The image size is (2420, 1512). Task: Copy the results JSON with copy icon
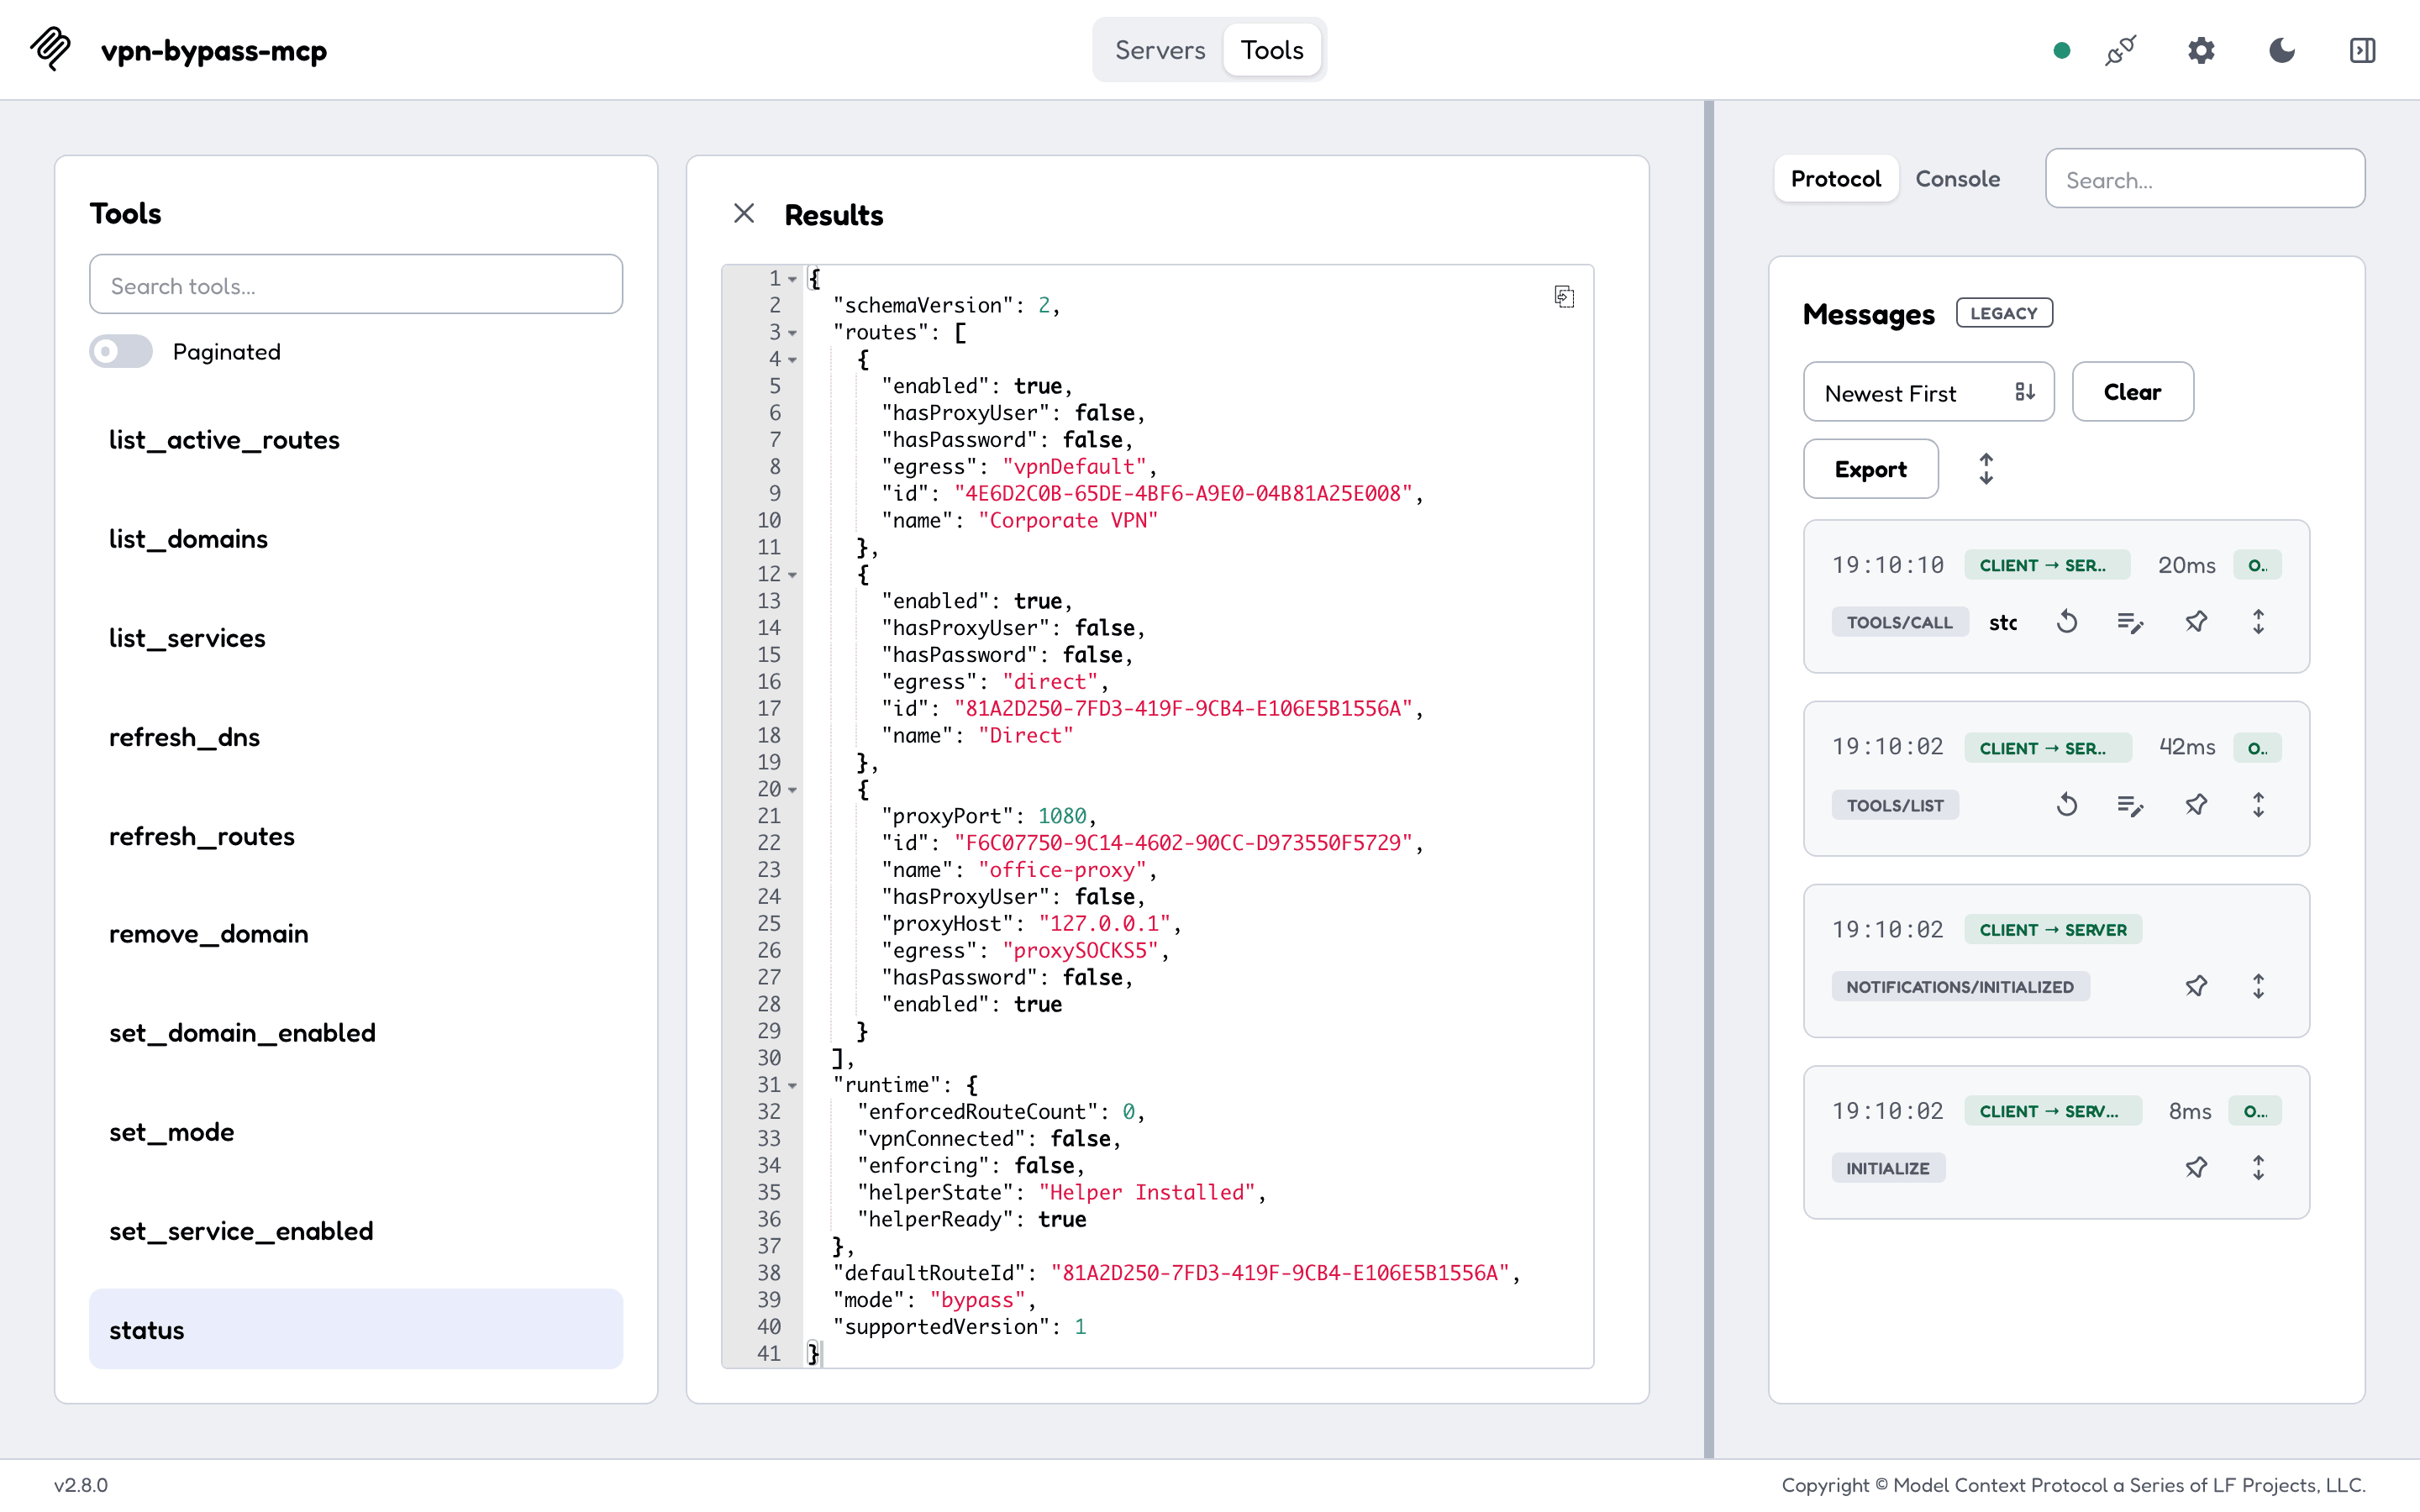click(1564, 297)
